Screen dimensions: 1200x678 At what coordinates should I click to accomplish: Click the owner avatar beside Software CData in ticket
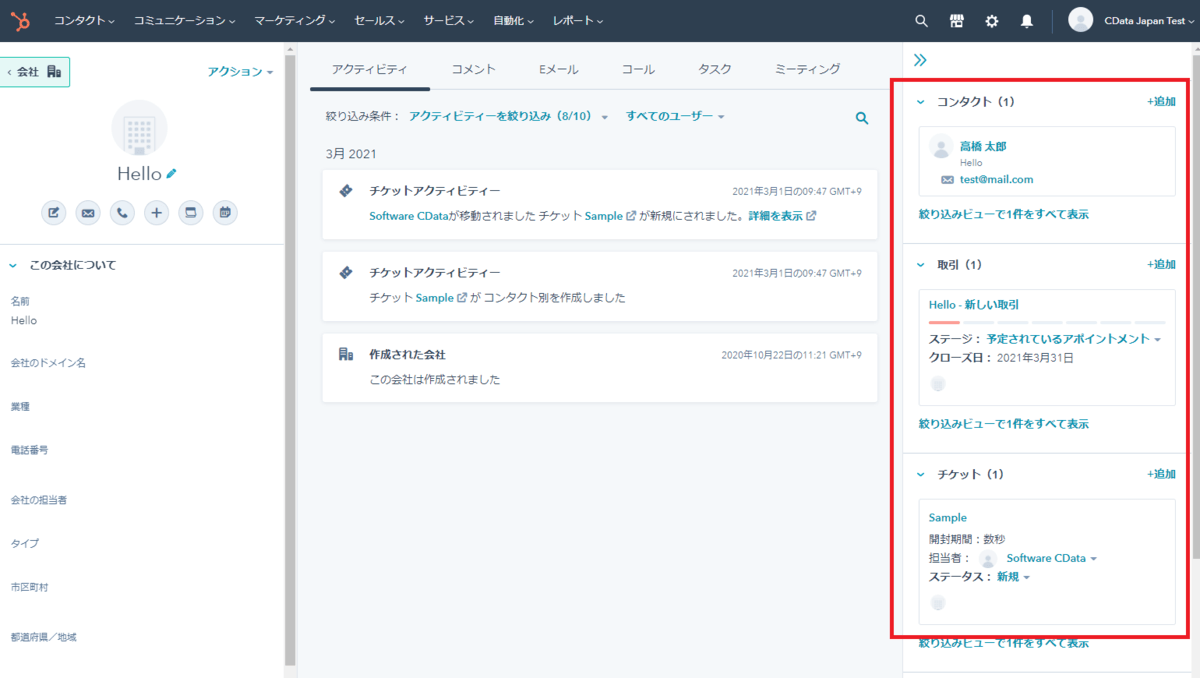pyautogui.click(x=988, y=558)
